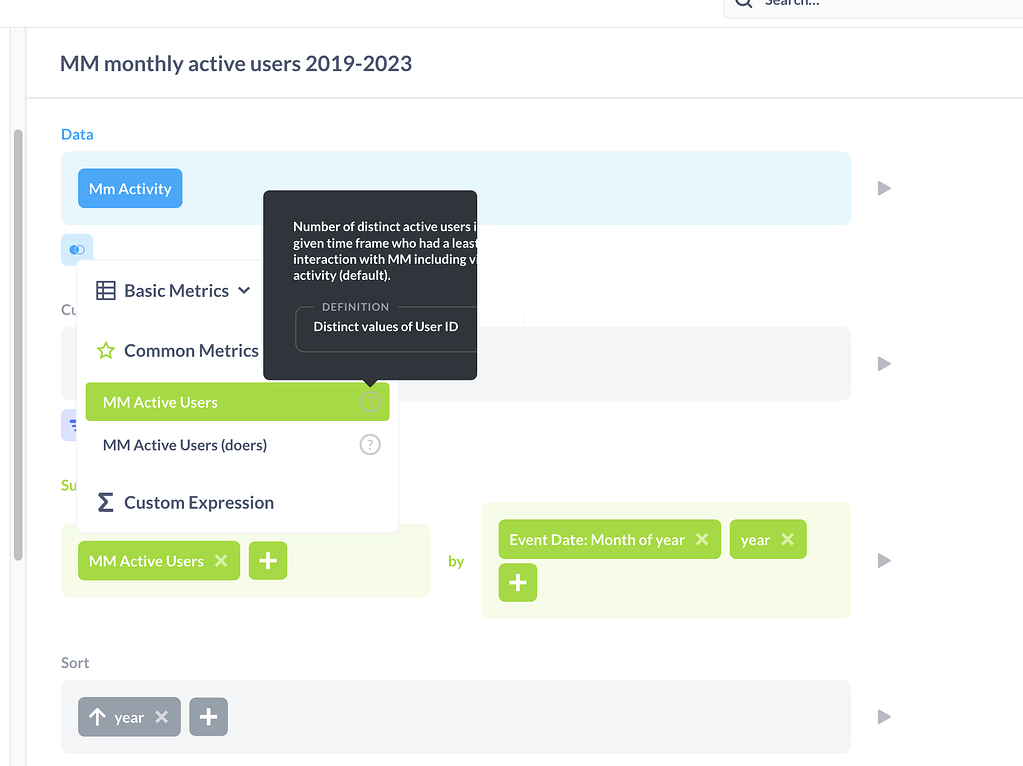Add another metric with the green plus button
The image size is (1023, 766).
point(267,561)
